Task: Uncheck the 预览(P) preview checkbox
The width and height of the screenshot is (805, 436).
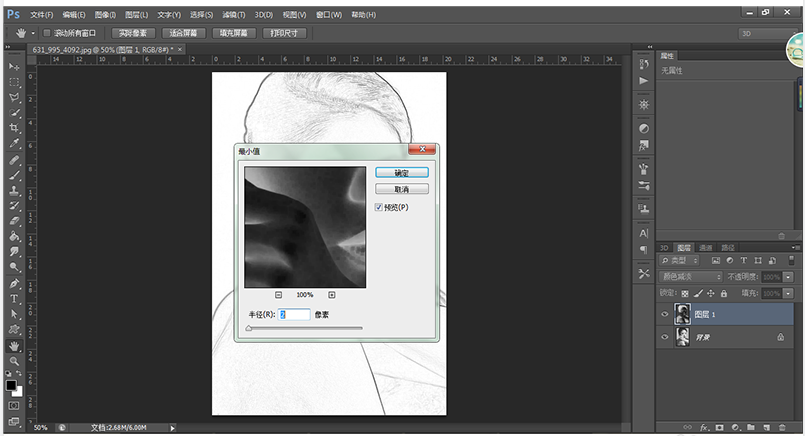Action: pyautogui.click(x=378, y=207)
